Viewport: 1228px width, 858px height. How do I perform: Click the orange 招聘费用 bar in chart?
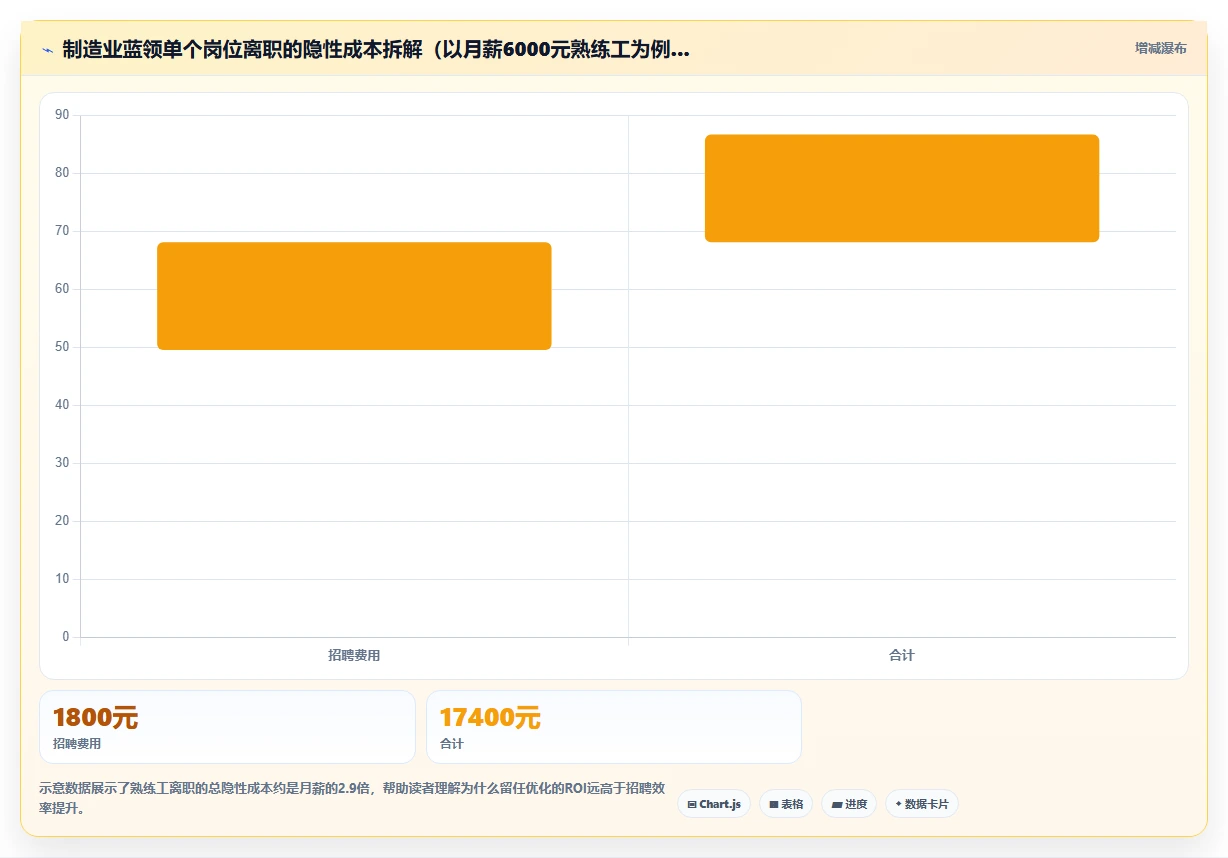point(354,296)
